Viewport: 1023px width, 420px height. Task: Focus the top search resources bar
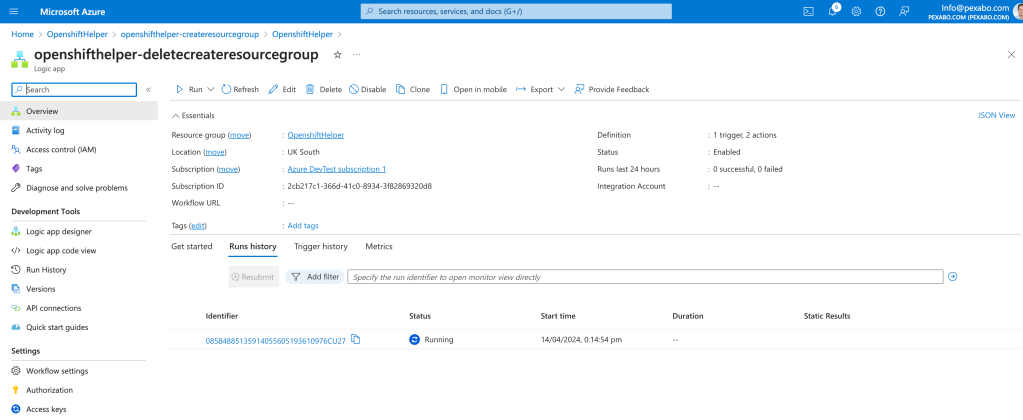(x=516, y=12)
